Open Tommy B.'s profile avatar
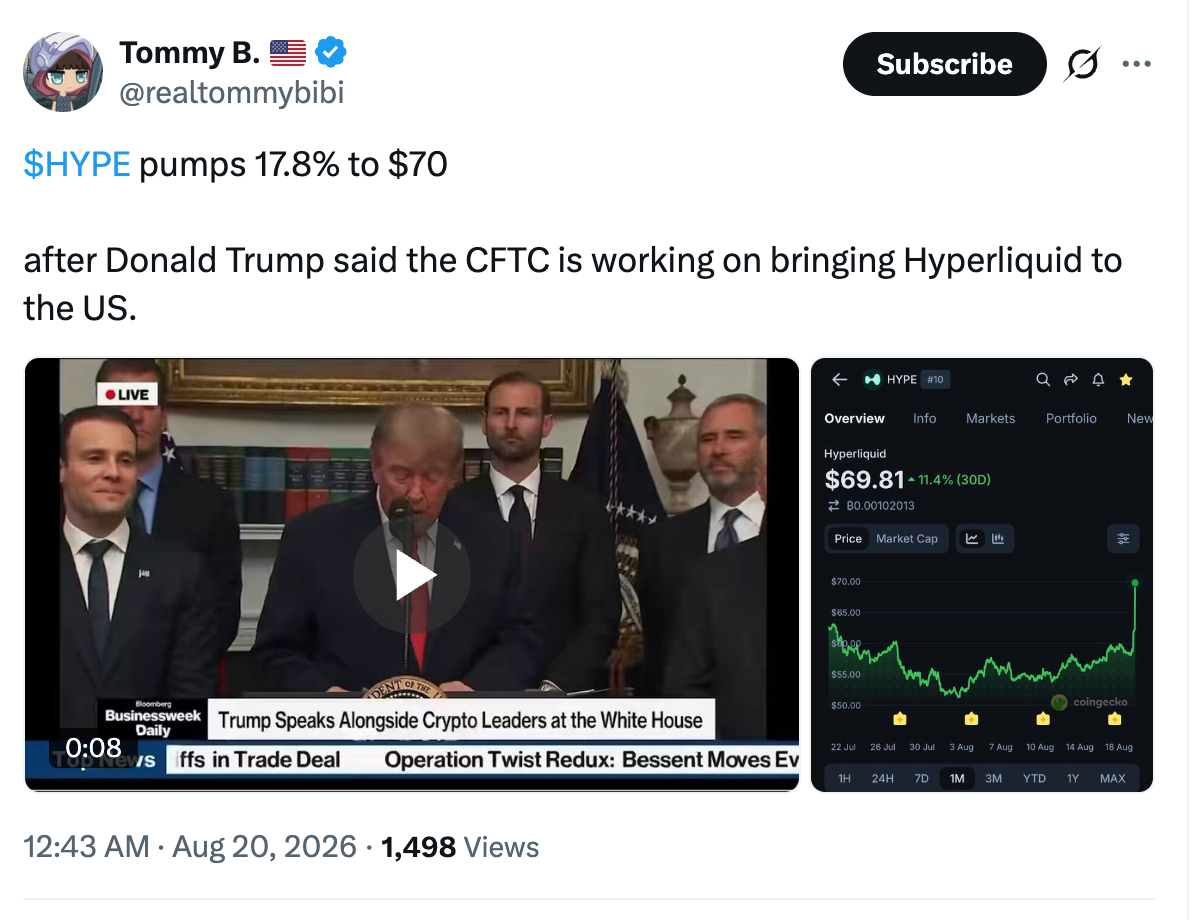 [63, 72]
